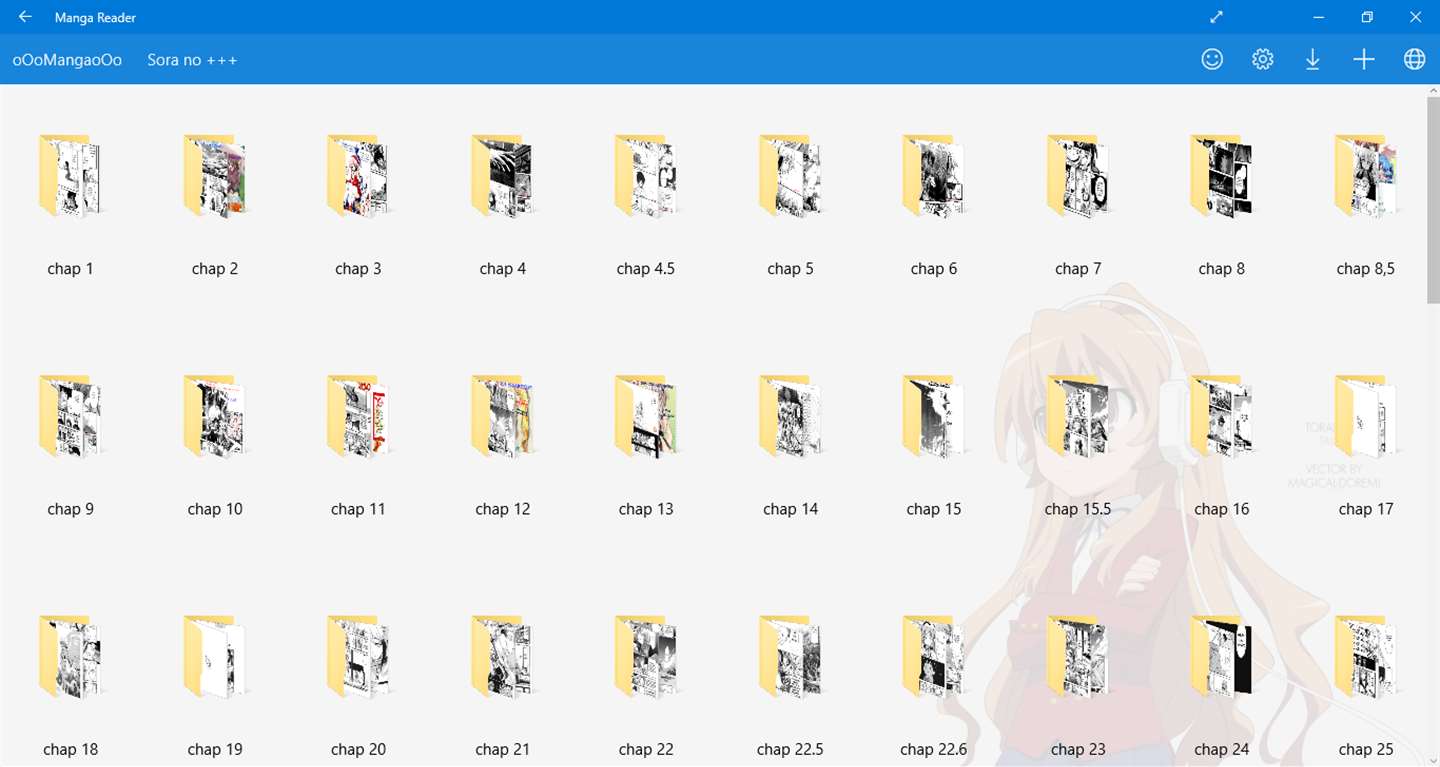Open settings via the gear icon

(1263, 60)
